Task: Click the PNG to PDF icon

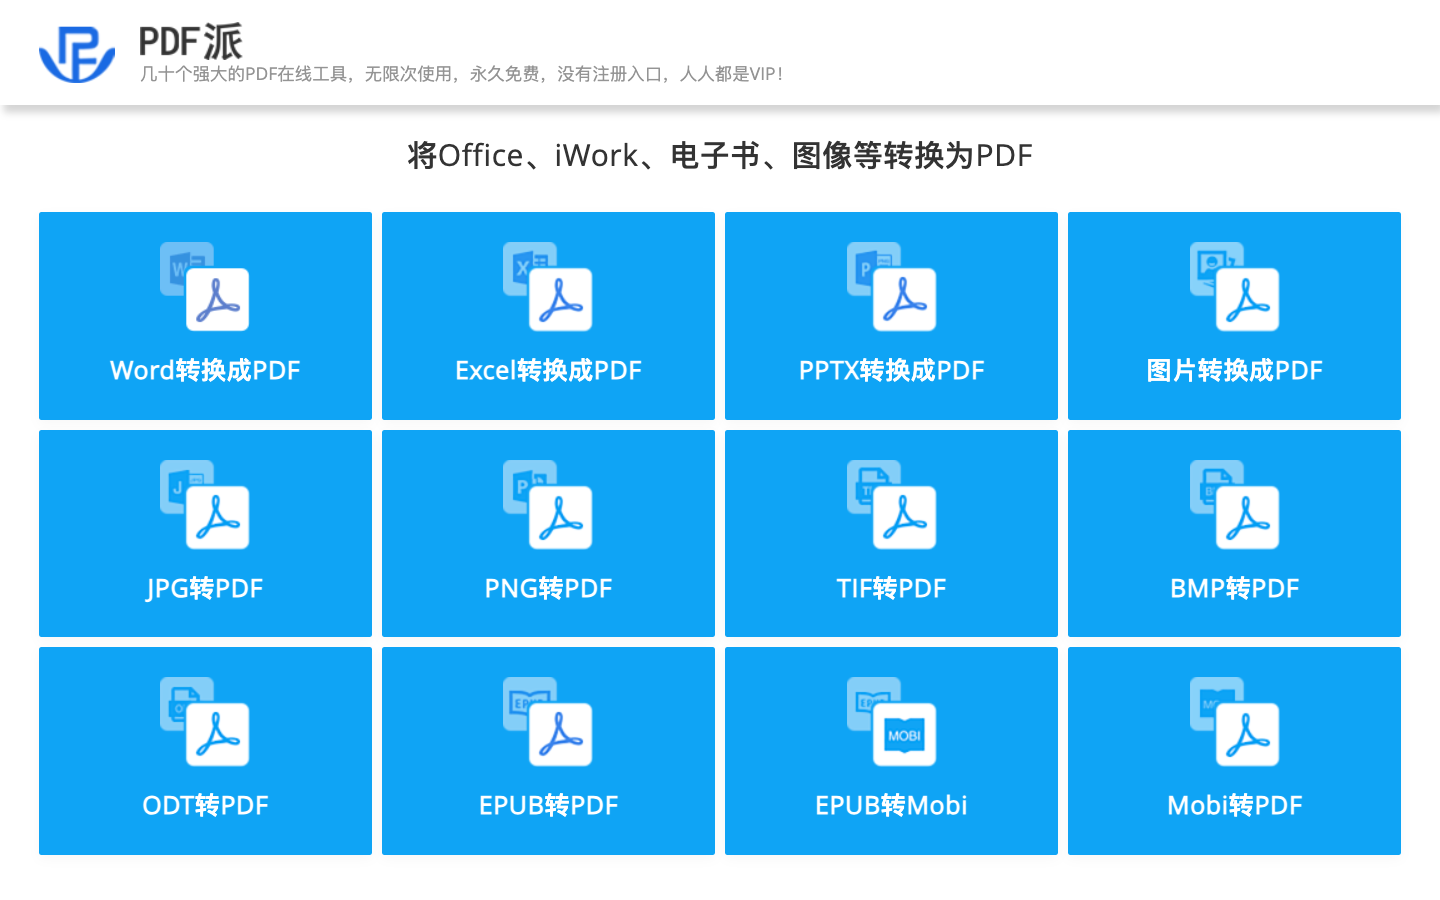Action: pos(548,505)
